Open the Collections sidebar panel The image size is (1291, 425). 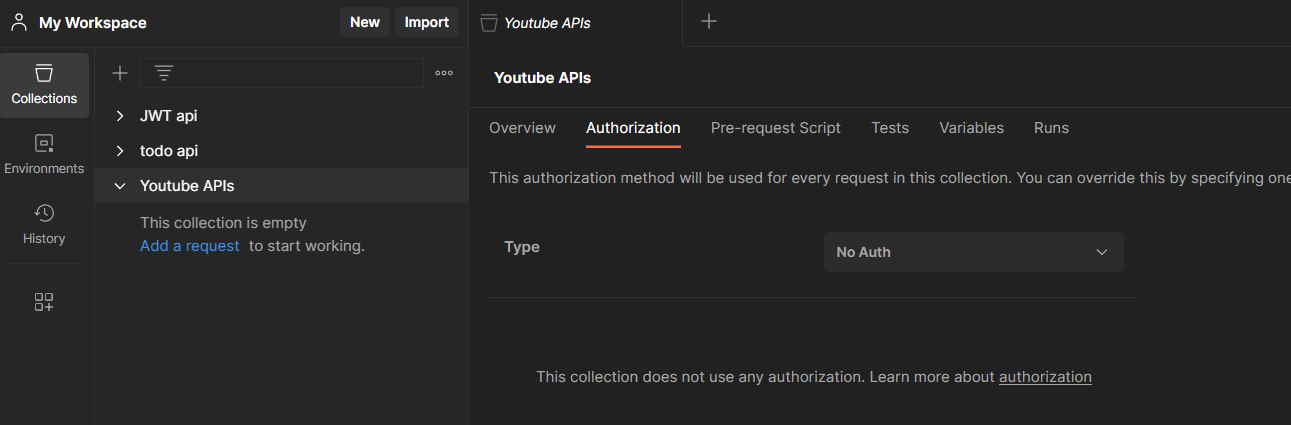(44, 86)
